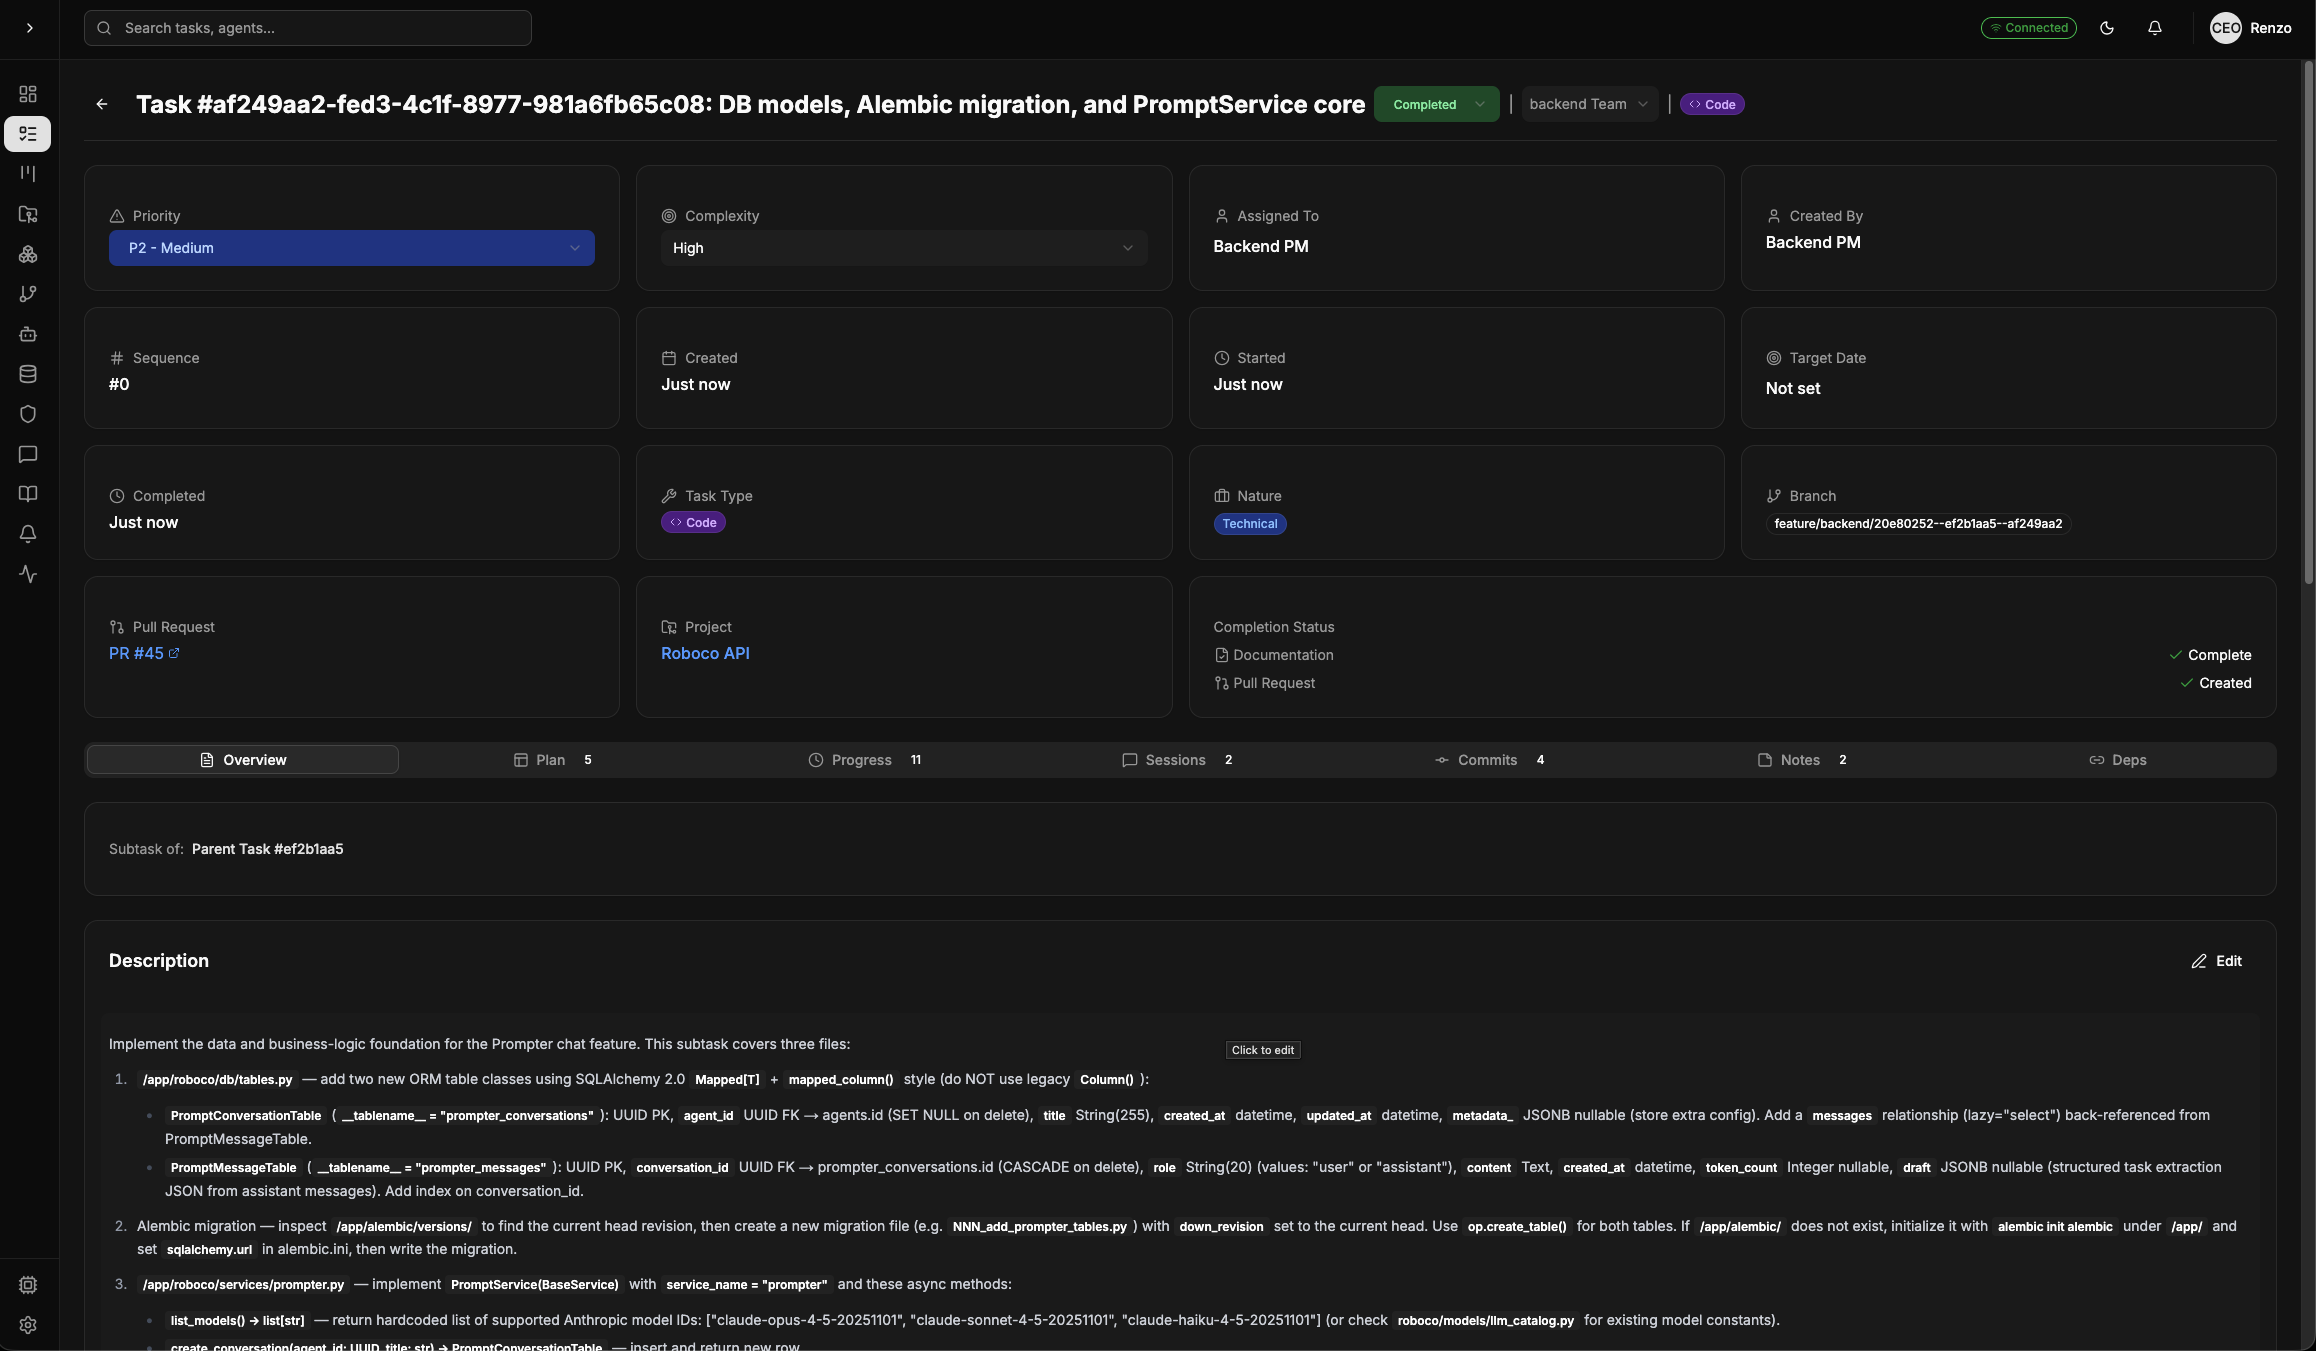Image resolution: width=2316 pixels, height=1351 pixels.
Task: Click the Code badge beside the title
Action: click(1712, 104)
